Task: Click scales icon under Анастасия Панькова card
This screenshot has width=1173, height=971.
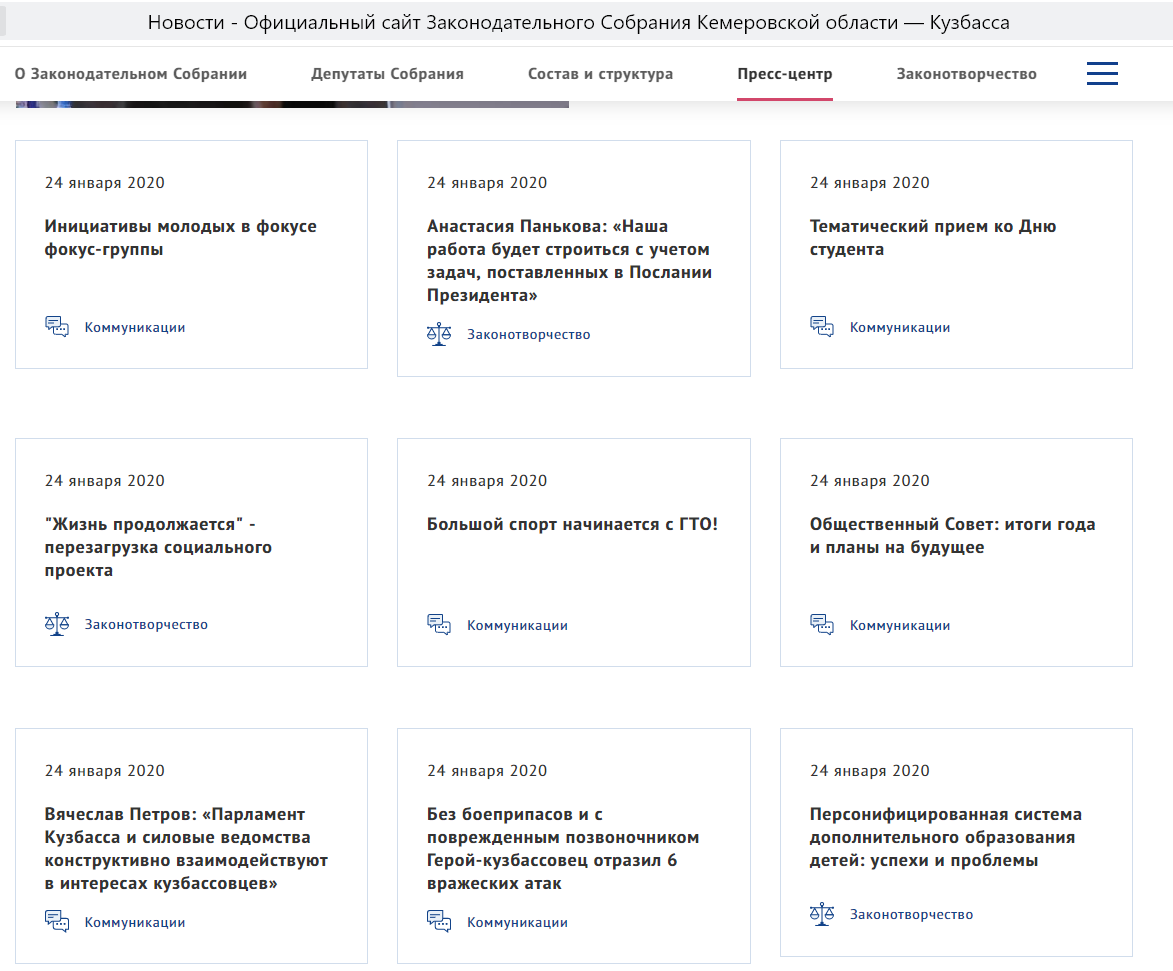Action: coord(439,334)
